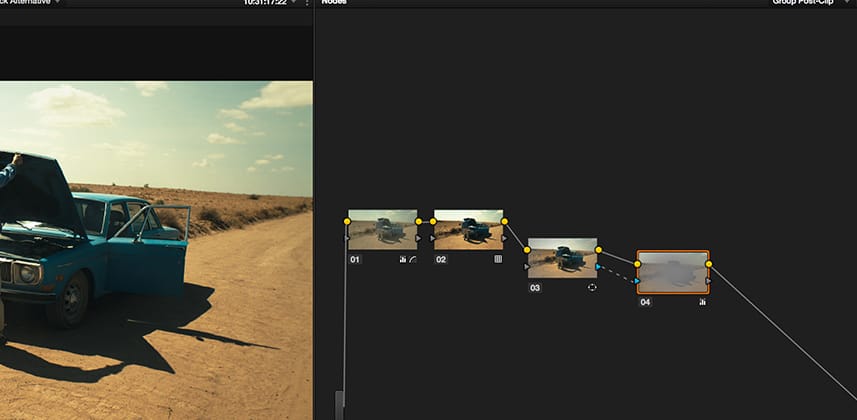Screen dimensions: 857x420
Task: Click the 03 node number label
Action: coord(535,288)
